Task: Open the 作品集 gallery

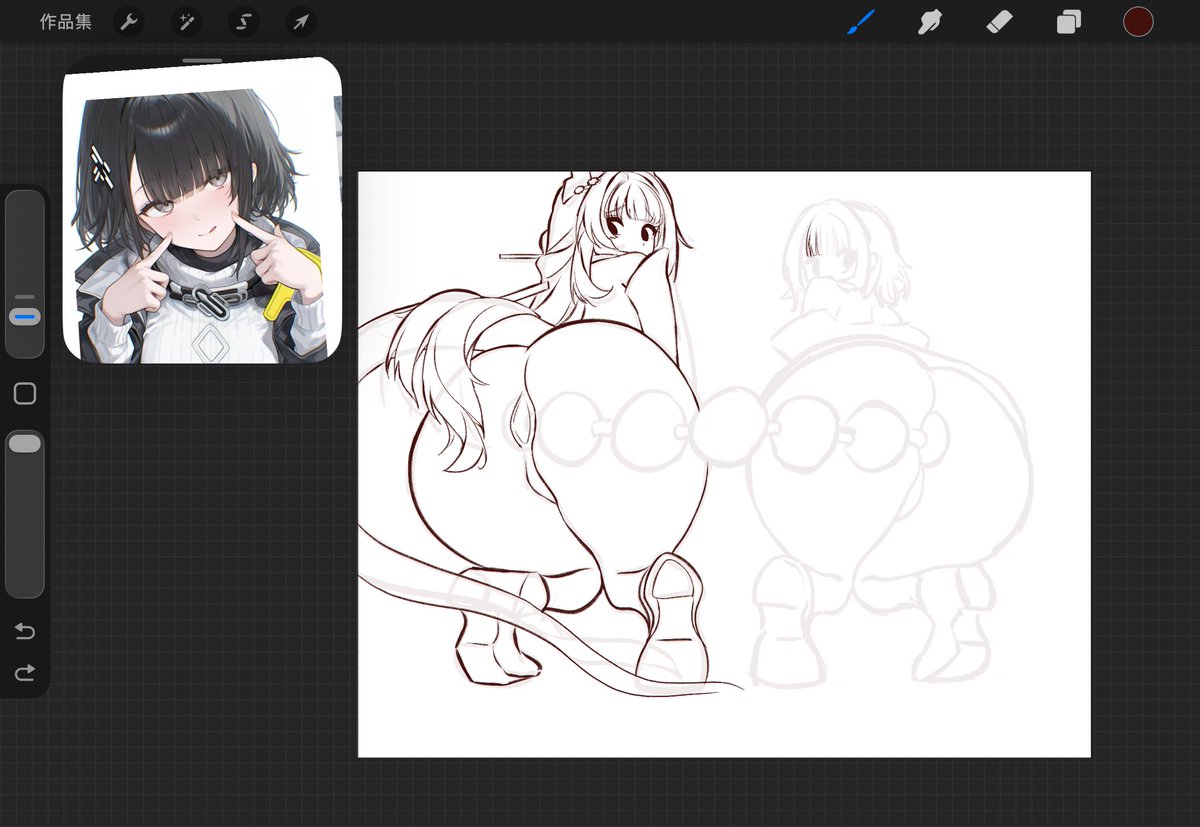Action: (66, 22)
